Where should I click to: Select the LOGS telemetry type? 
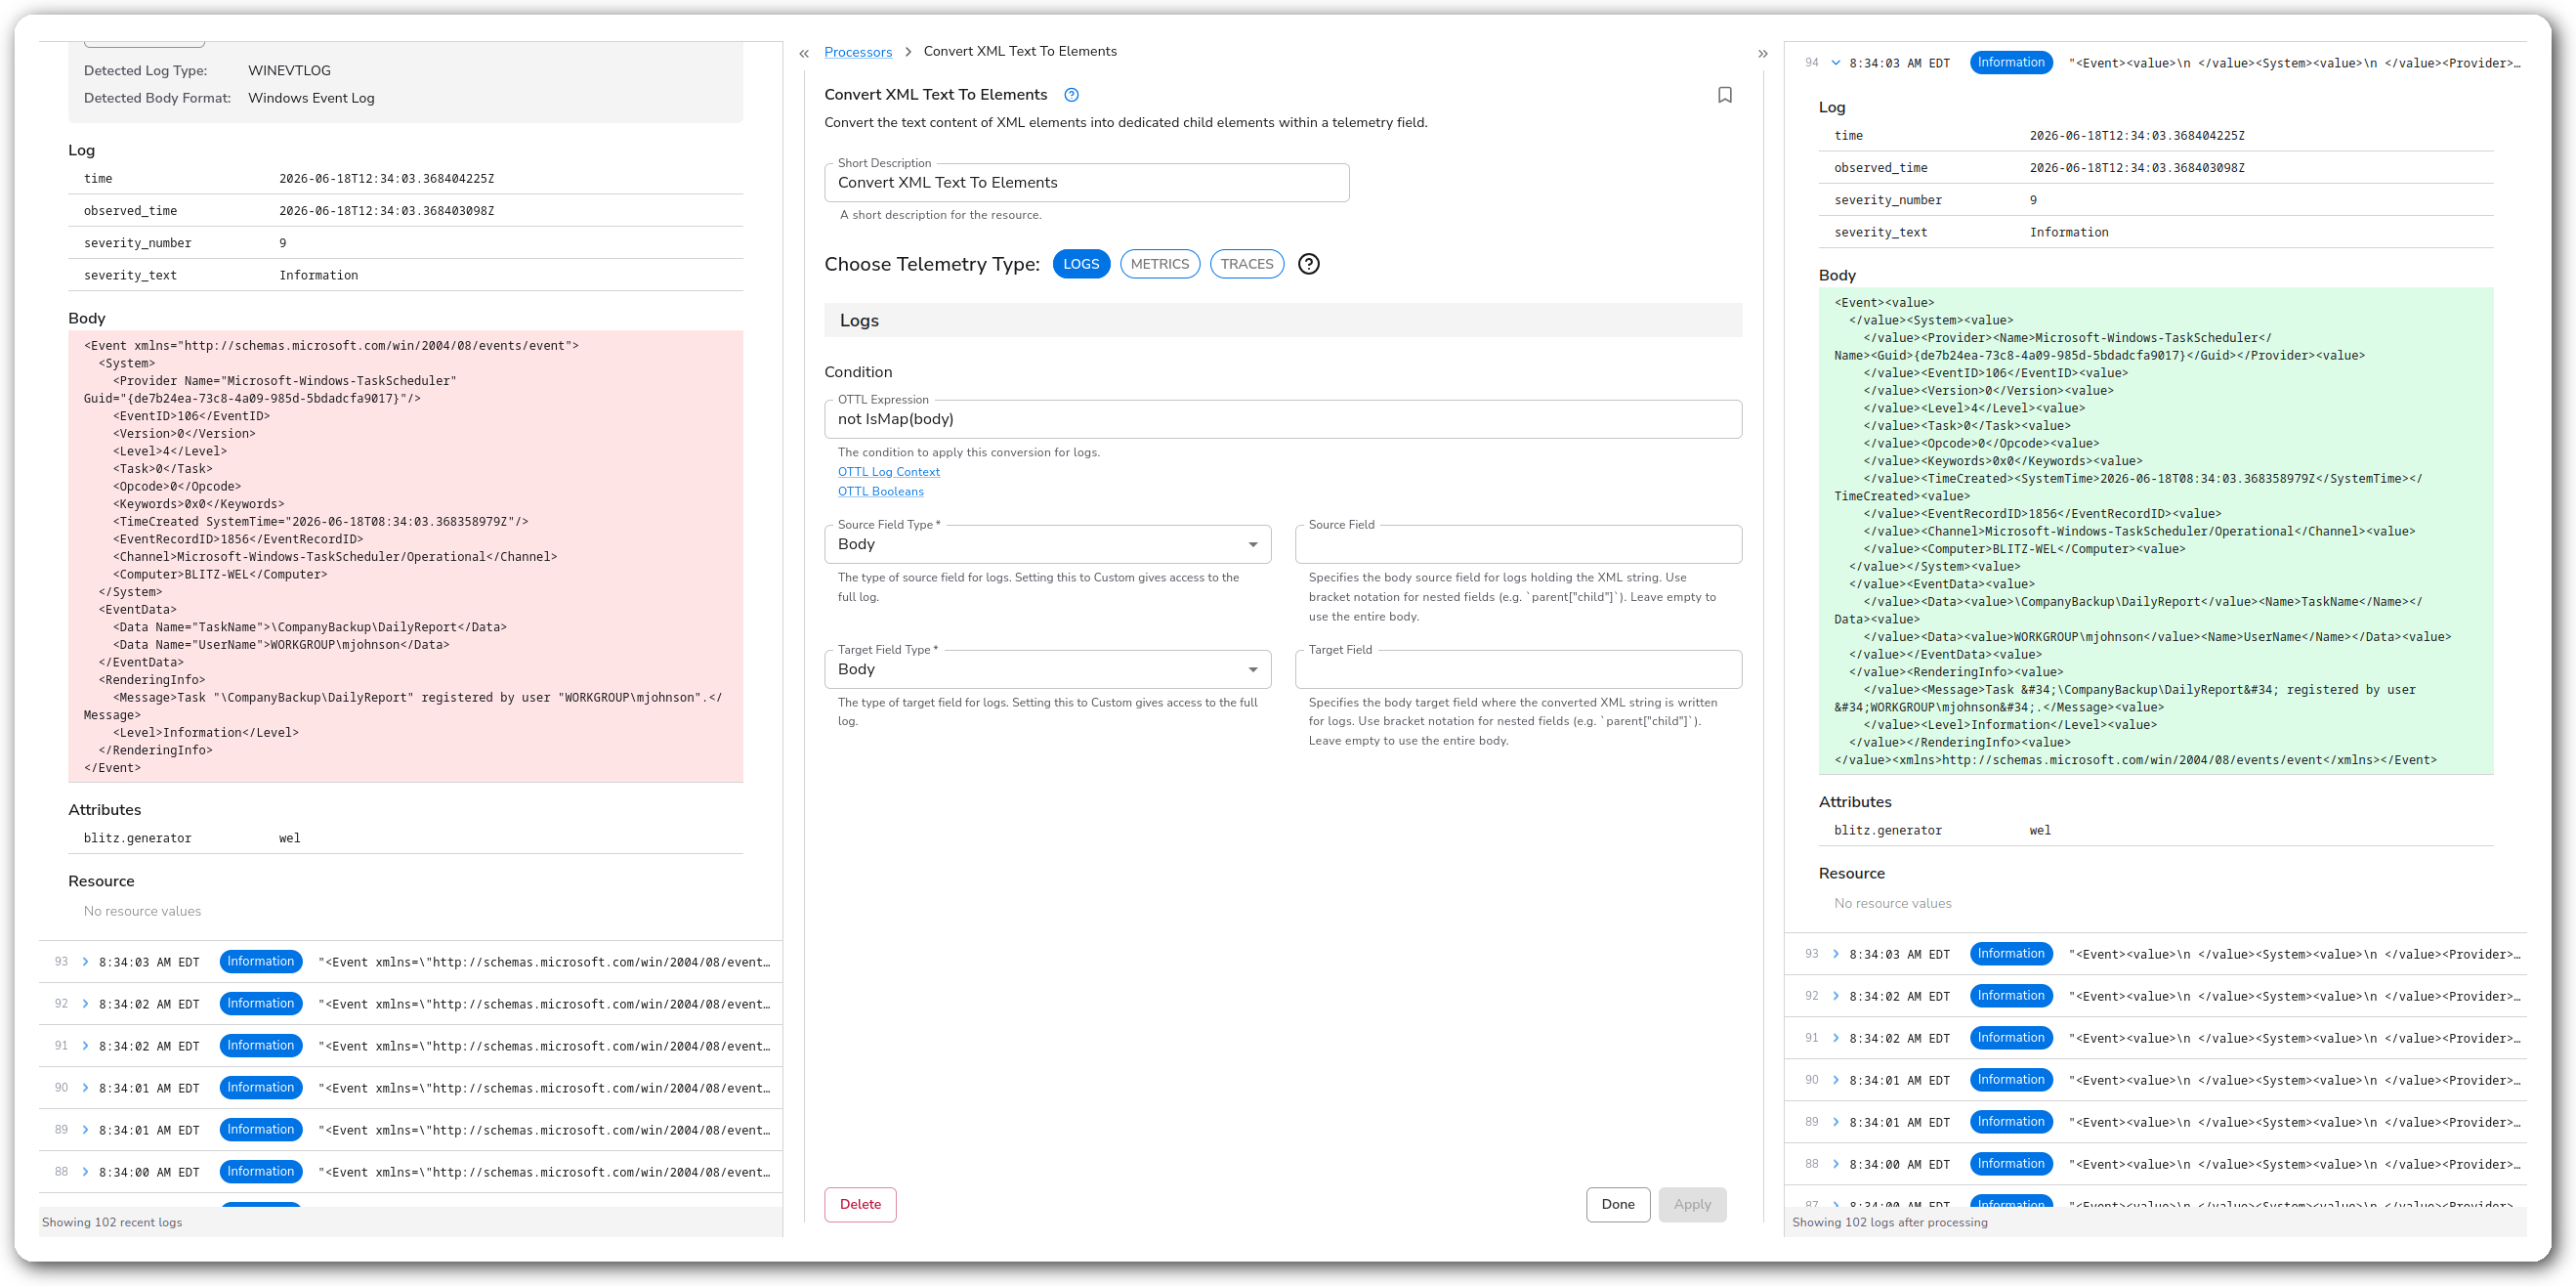point(1081,264)
